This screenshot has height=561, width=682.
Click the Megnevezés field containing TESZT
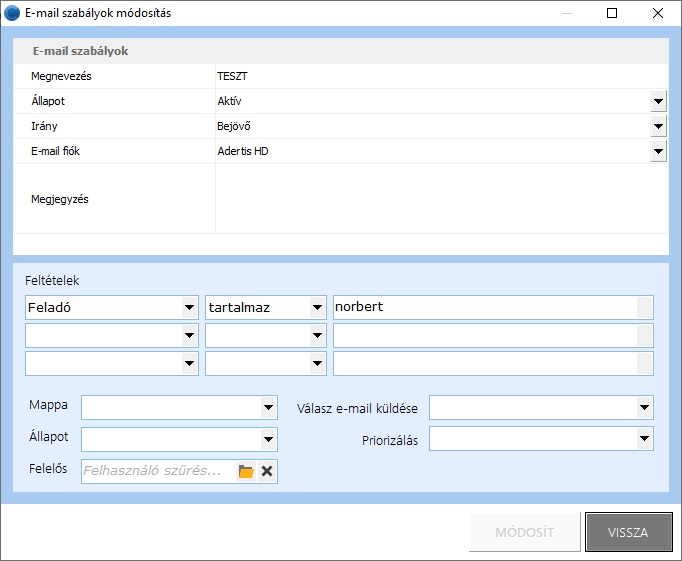pos(440,76)
